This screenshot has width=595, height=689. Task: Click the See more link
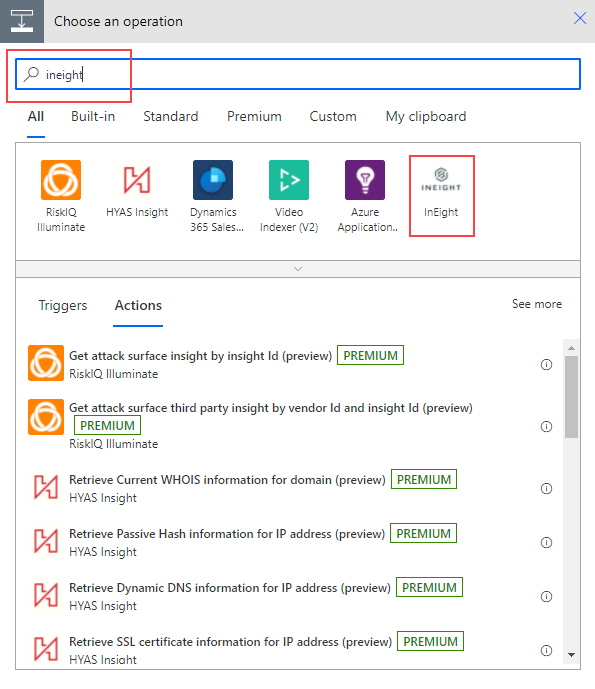pyautogui.click(x=537, y=304)
